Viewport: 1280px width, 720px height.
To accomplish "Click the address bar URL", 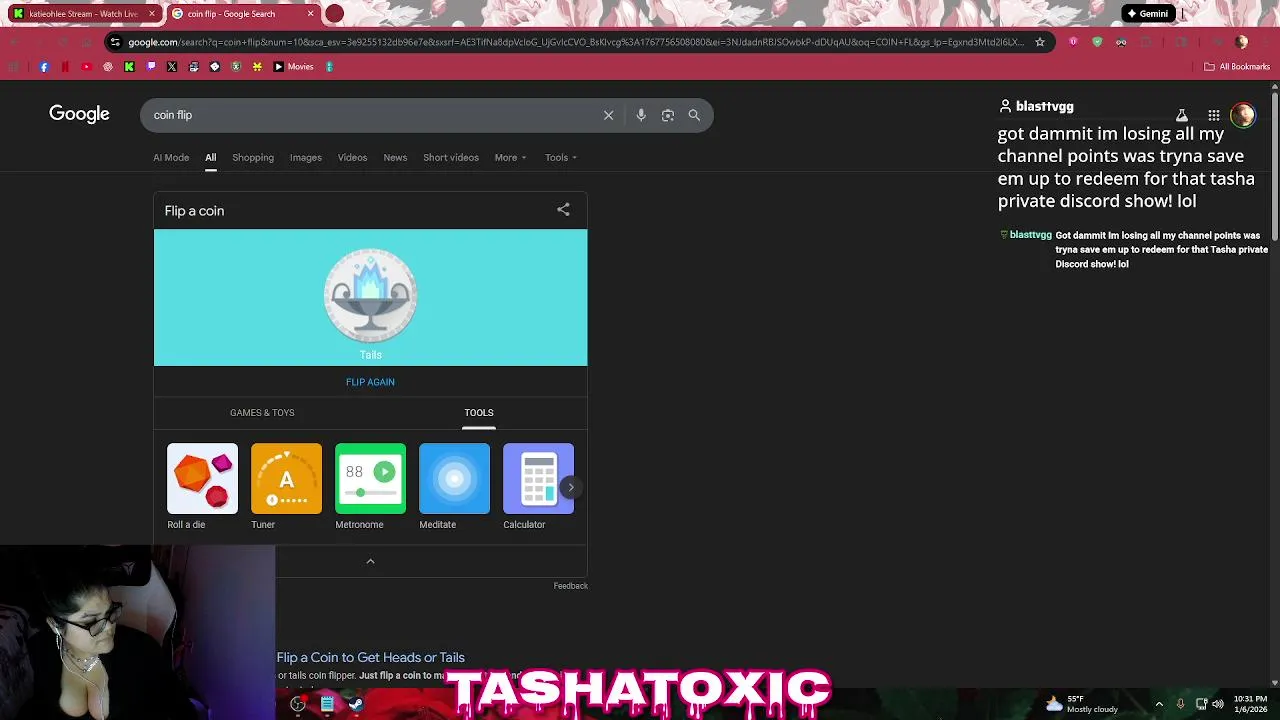I will point(575,42).
